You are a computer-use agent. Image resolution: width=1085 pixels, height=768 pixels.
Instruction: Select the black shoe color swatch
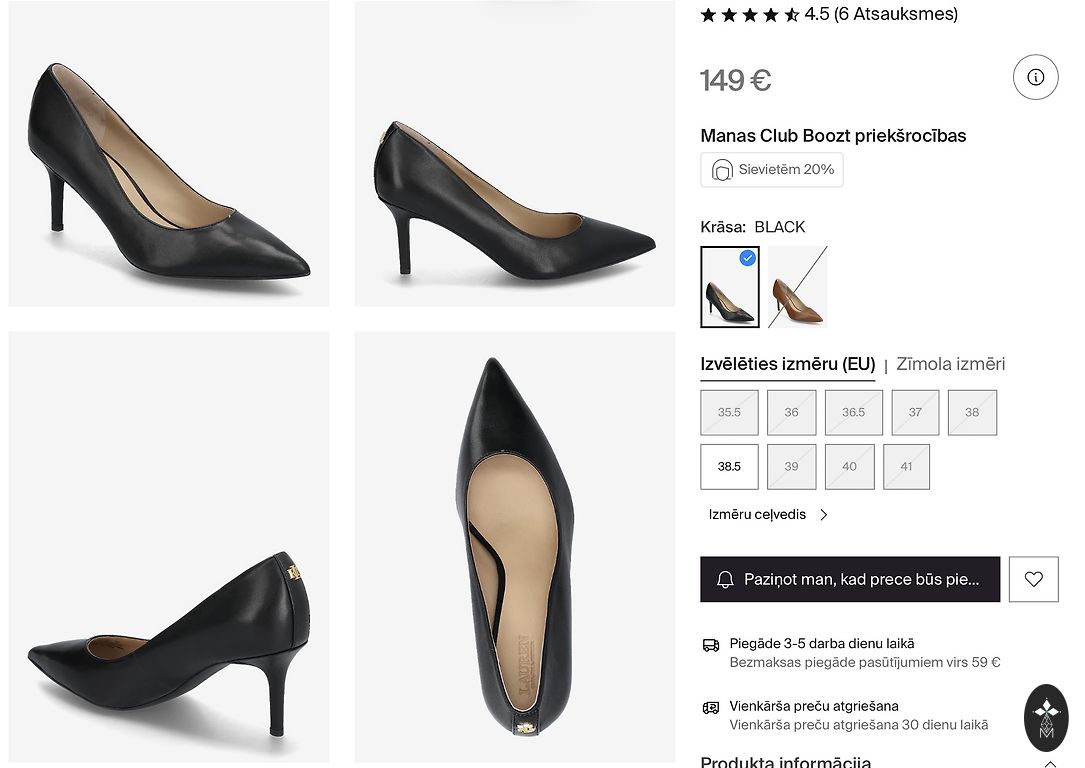730,287
